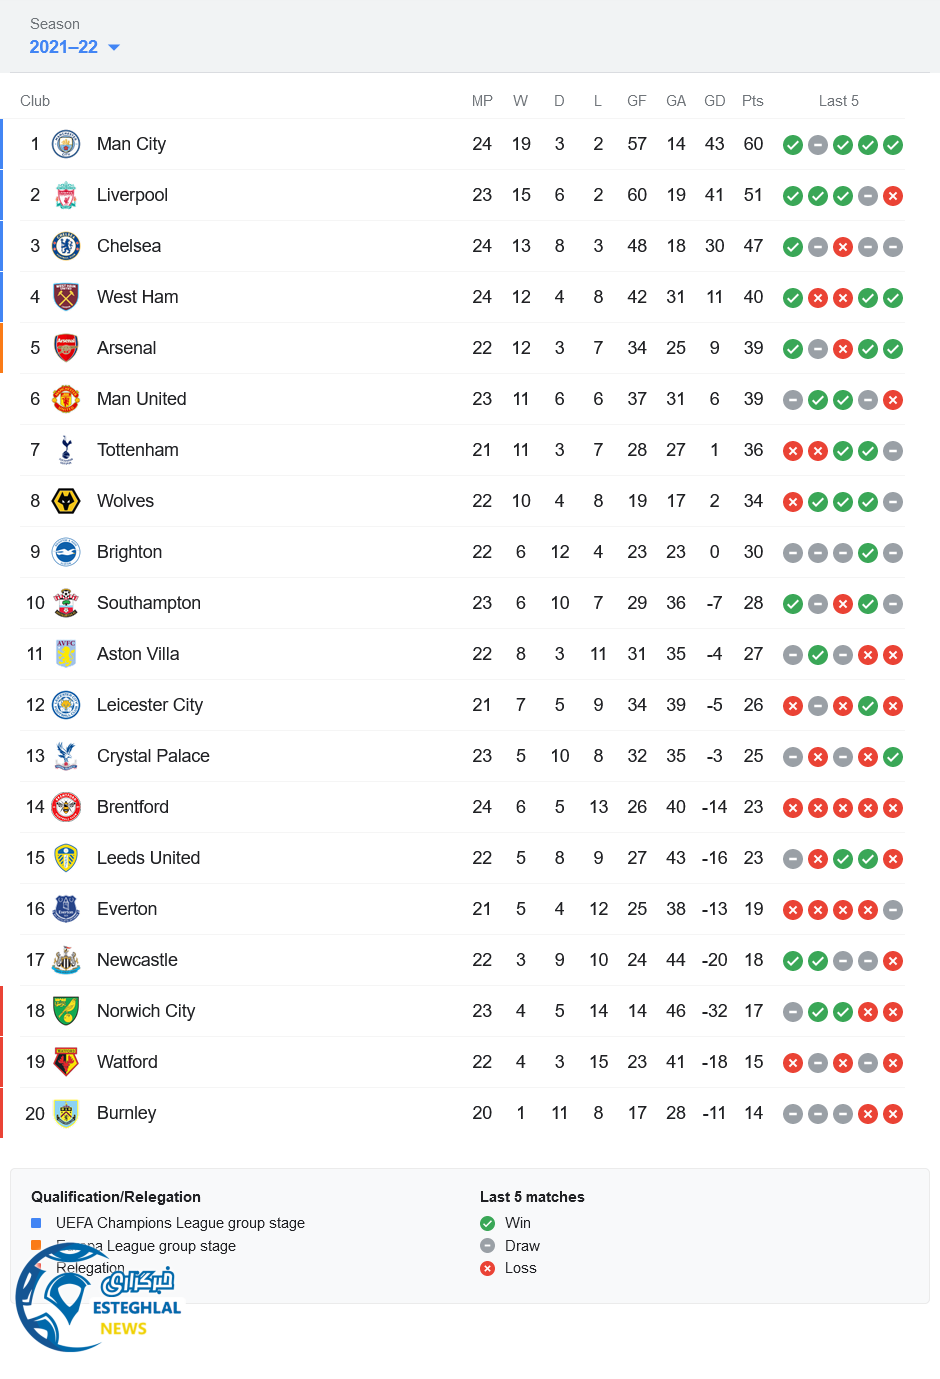
Task: Click the Watford club crest
Action: (x=66, y=1062)
